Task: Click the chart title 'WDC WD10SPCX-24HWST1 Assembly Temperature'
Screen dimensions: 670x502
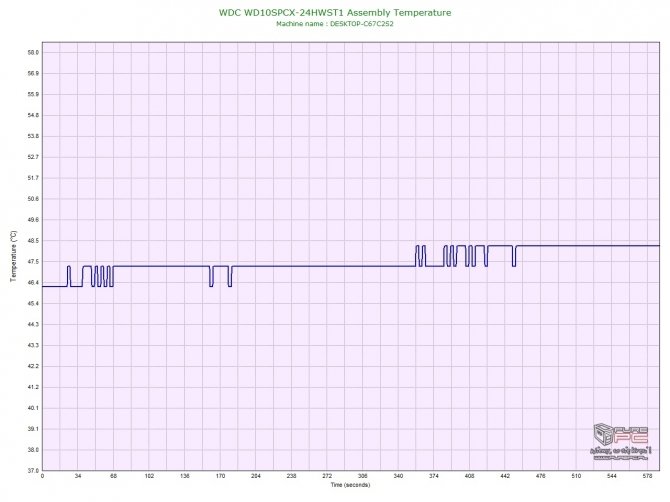Action: coord(335,13)
